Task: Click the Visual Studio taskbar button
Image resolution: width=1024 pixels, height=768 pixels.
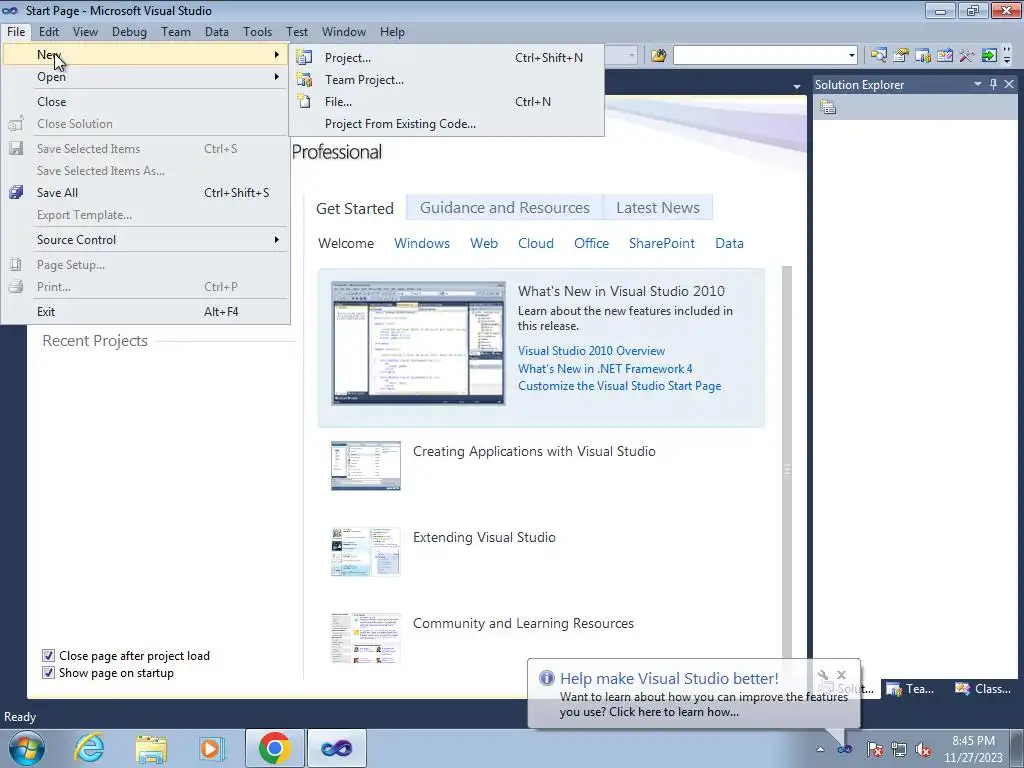Action: click(336, 748)
